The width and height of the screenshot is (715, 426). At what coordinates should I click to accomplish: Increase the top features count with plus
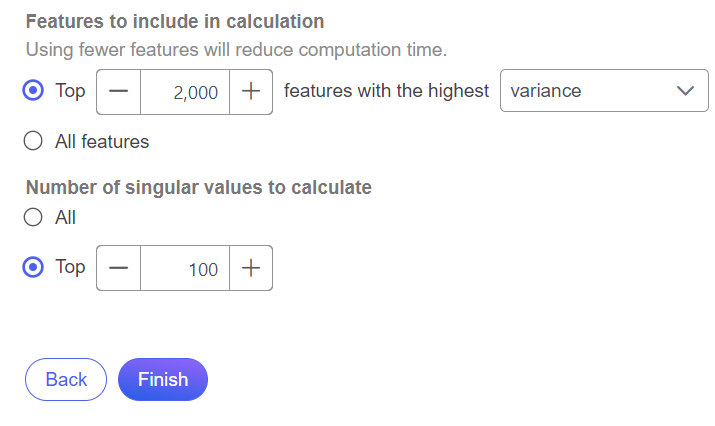click(251, 91)
